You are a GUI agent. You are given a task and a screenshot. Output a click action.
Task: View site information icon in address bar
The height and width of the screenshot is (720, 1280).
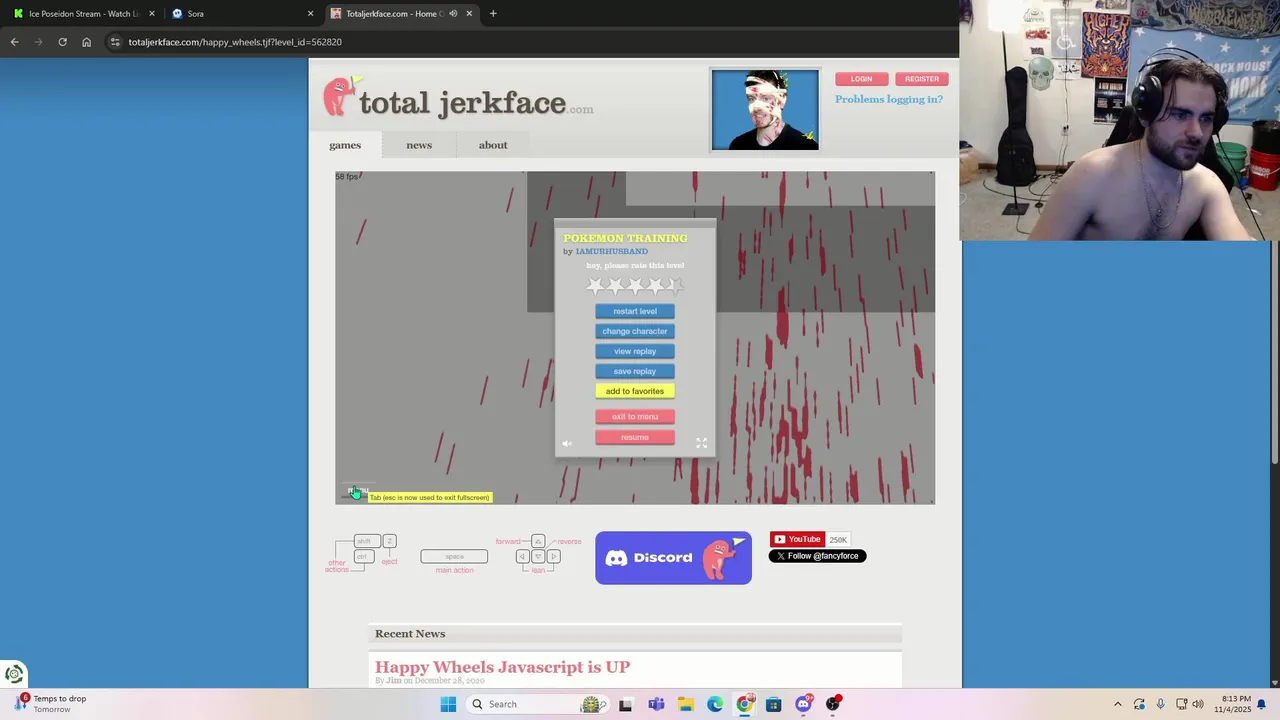[115, 42]
